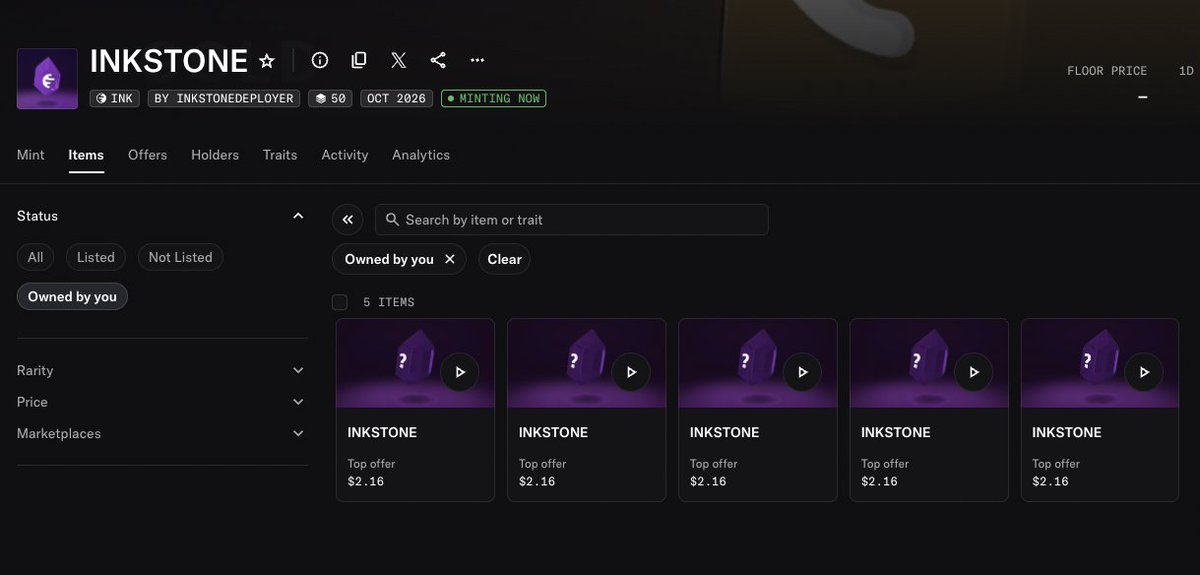Expand the Marketplaces filter section
The width and height of the screenshot is (1200, 575).
point(162,434)
